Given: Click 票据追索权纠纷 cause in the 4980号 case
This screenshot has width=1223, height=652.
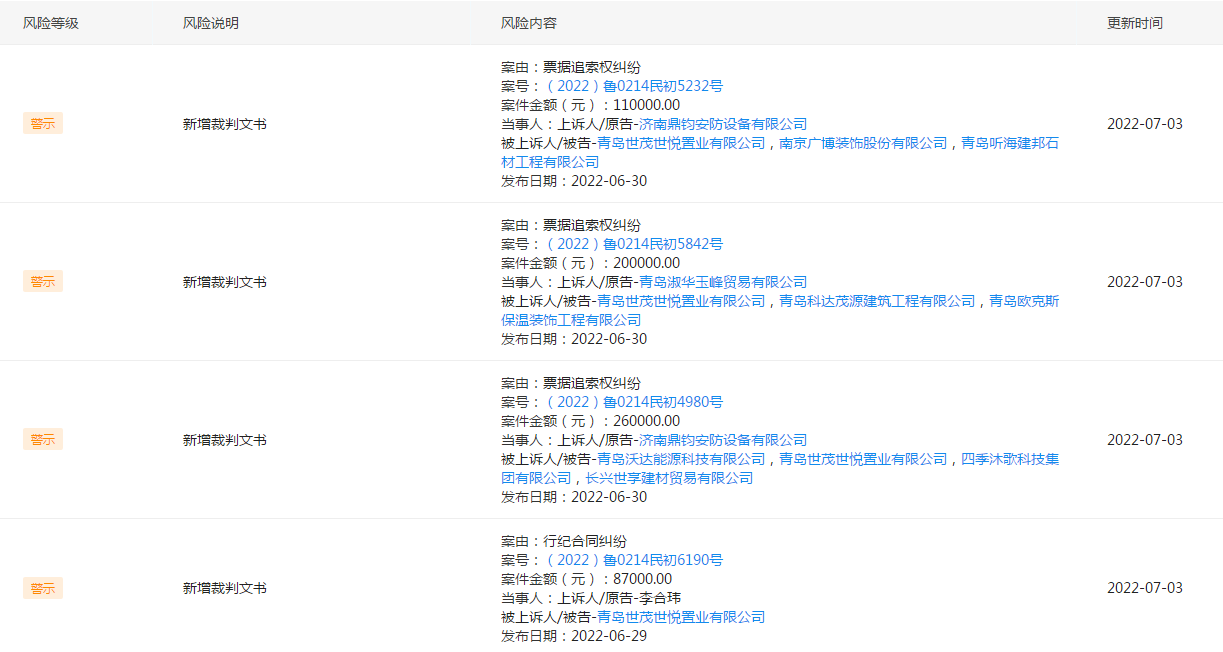Looking at the screenshot, I should pyautogui.click(x=592, y=383).
